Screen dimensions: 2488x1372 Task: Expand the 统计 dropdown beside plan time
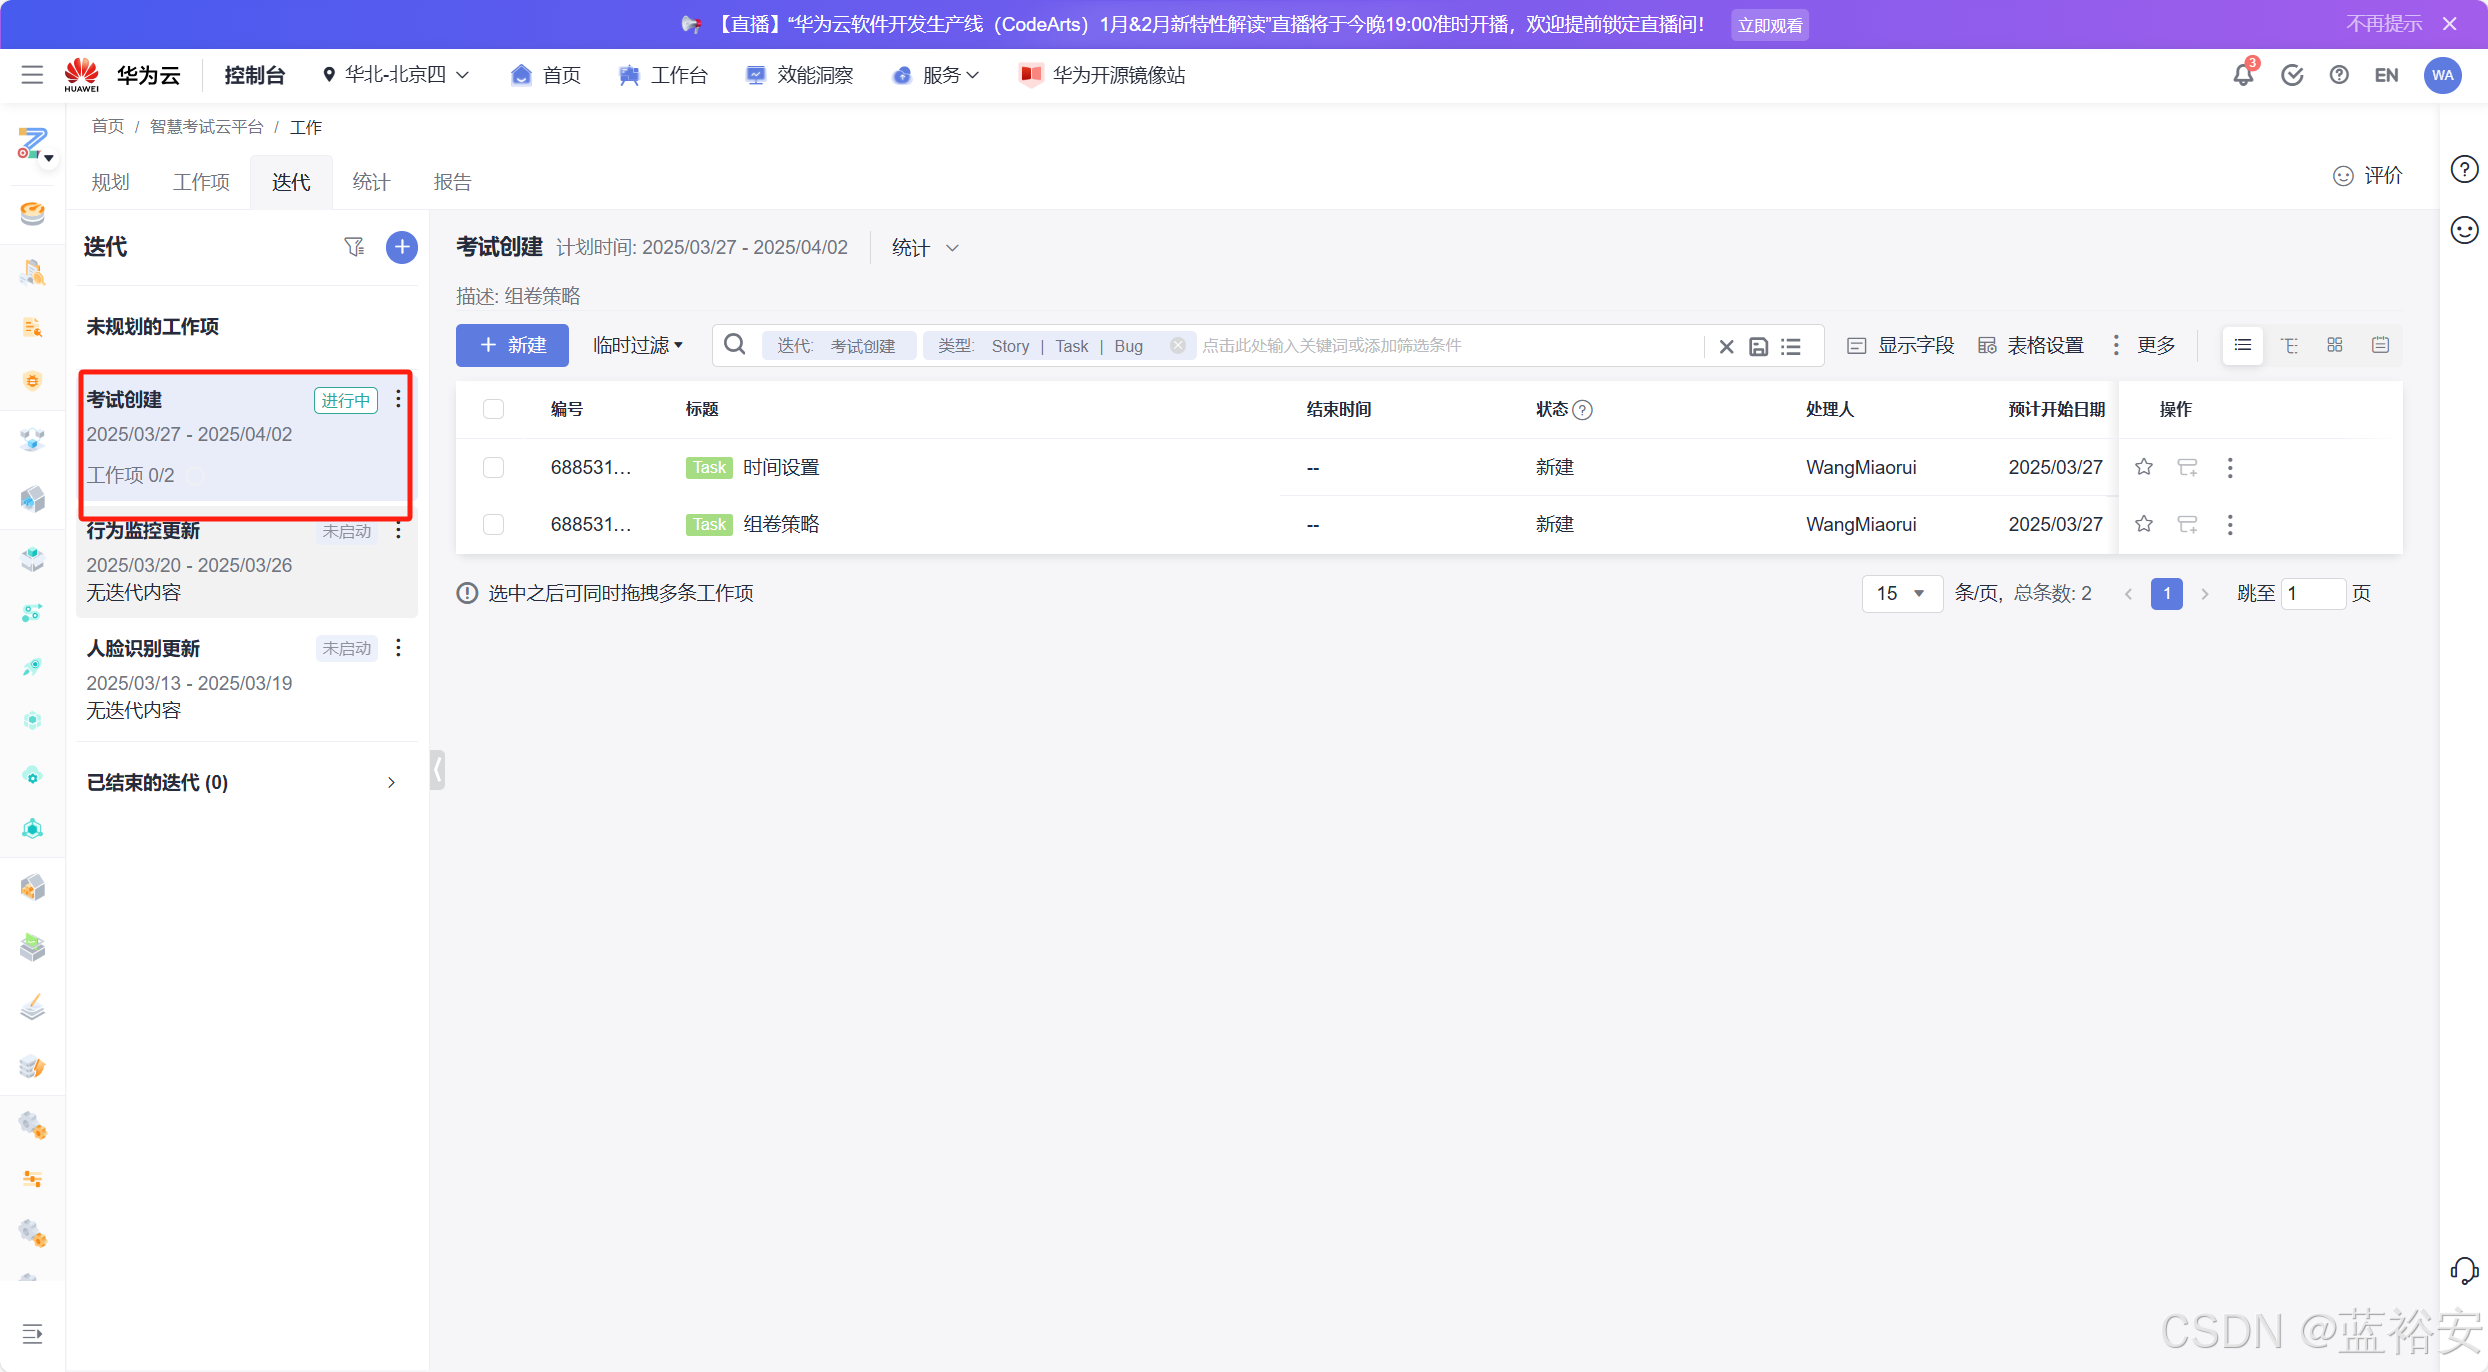click(924, 247)
